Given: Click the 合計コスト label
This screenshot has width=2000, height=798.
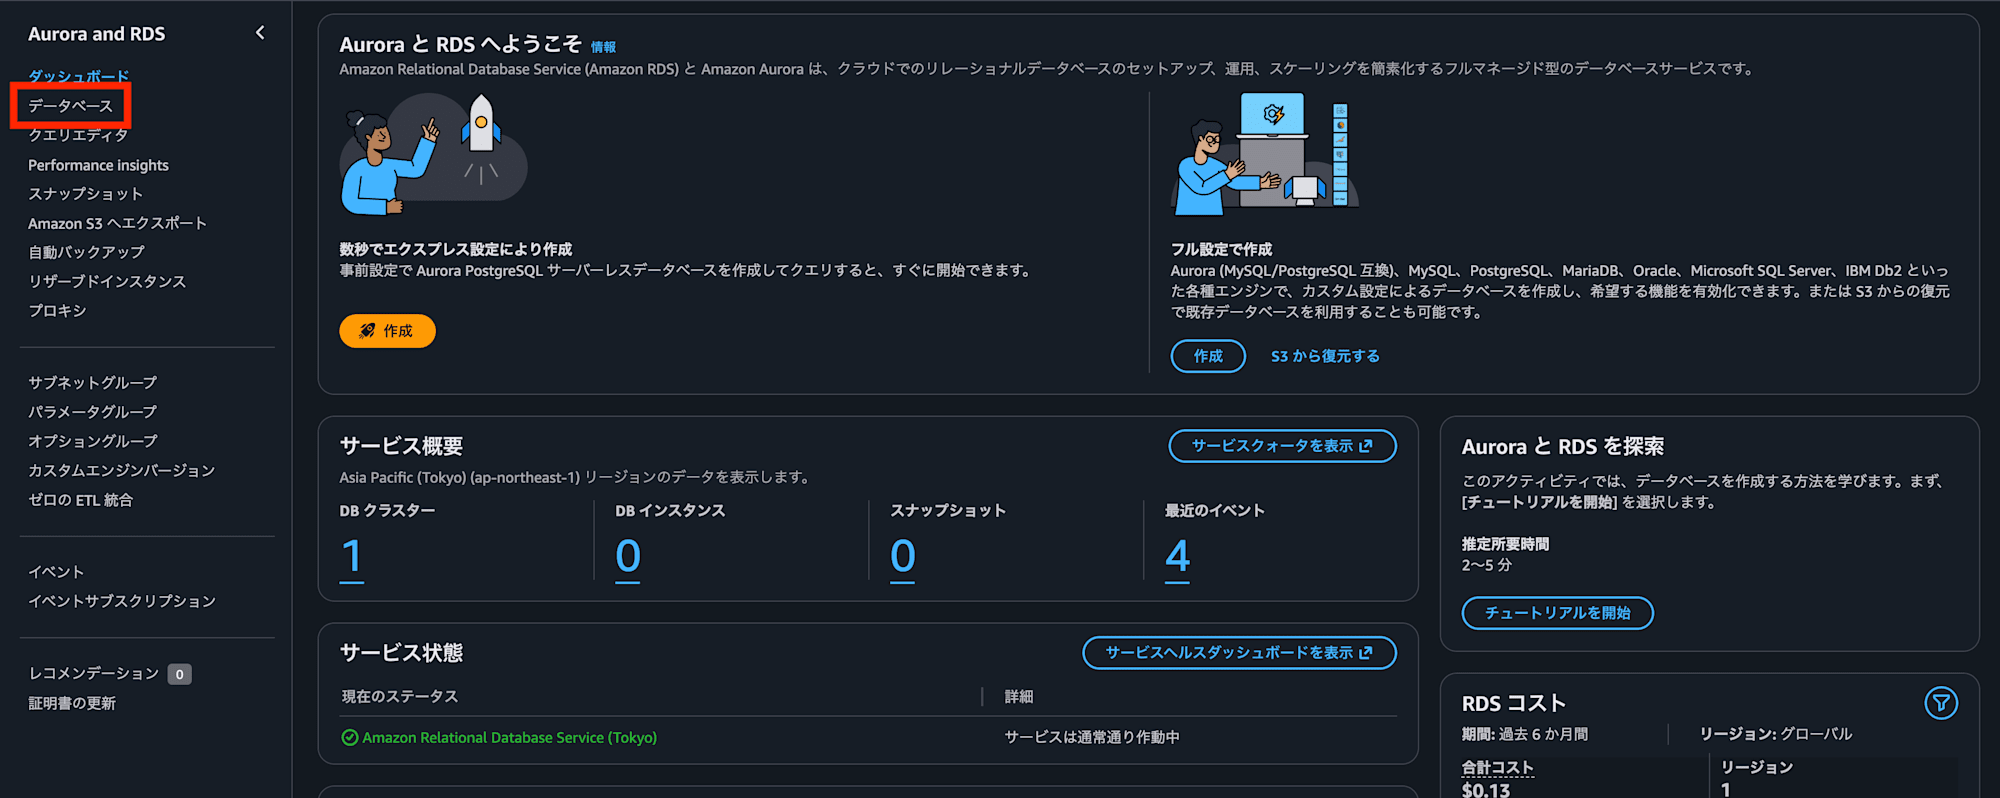Looking at the screenshot, I should pyautogui.click(x=1497, y=768).
